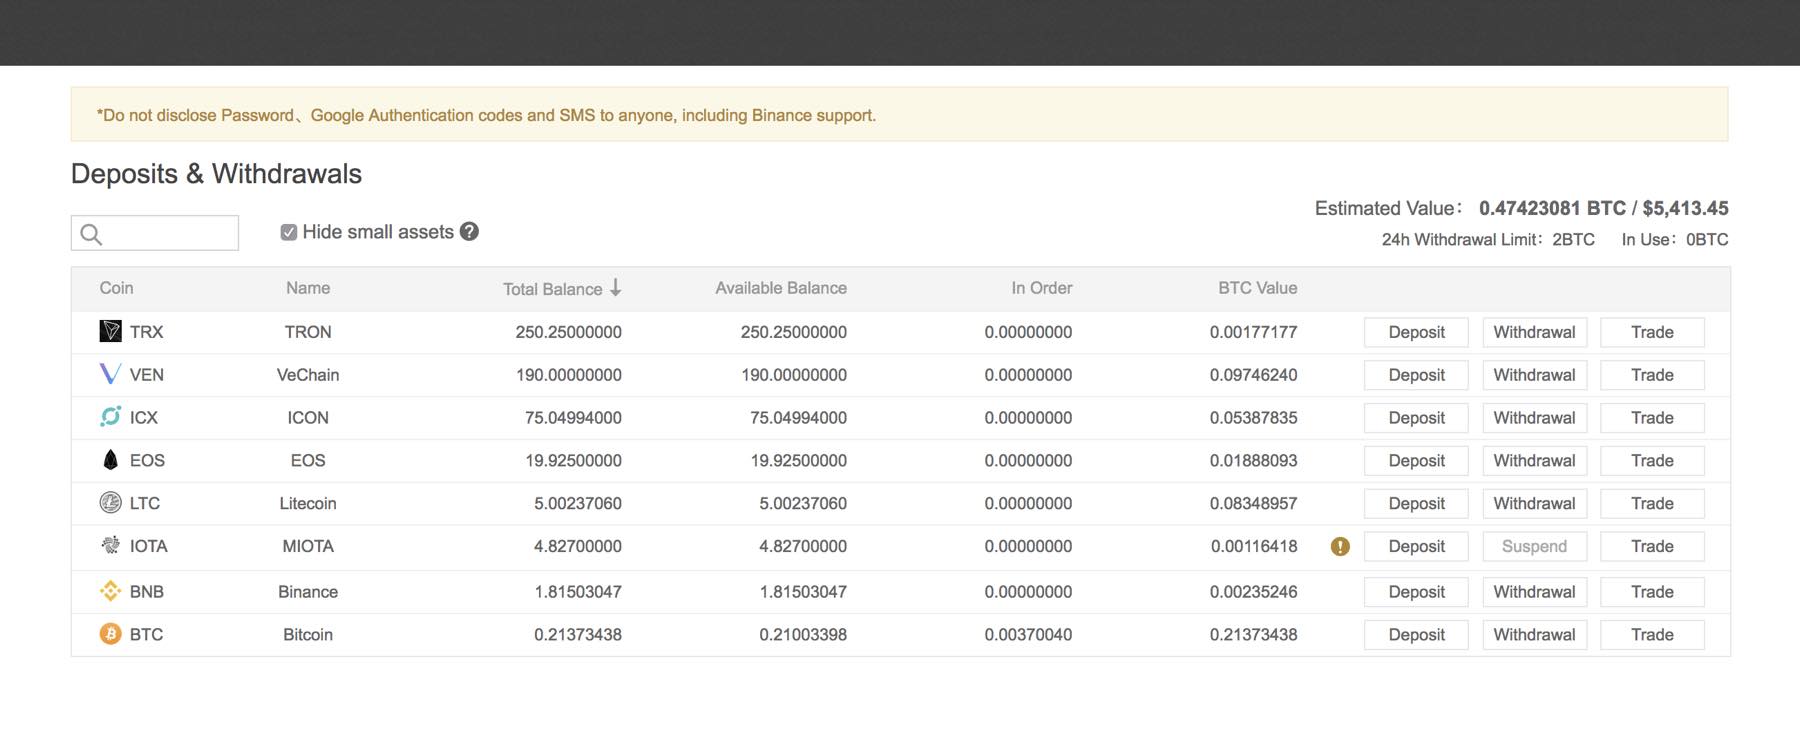
Task: Open Deposit for VeChain VEN
Action: pos(1416,375)
